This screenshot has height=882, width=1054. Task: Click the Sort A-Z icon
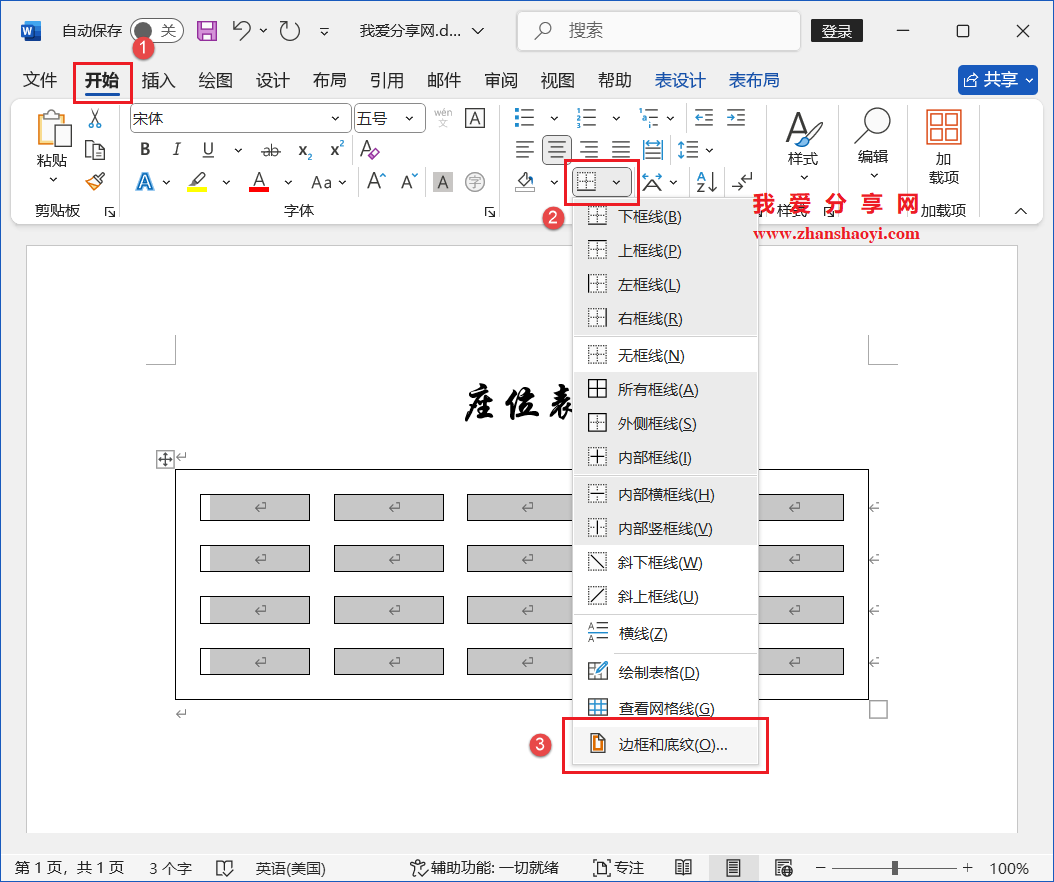pyautogui.click(x=706, y=182)
